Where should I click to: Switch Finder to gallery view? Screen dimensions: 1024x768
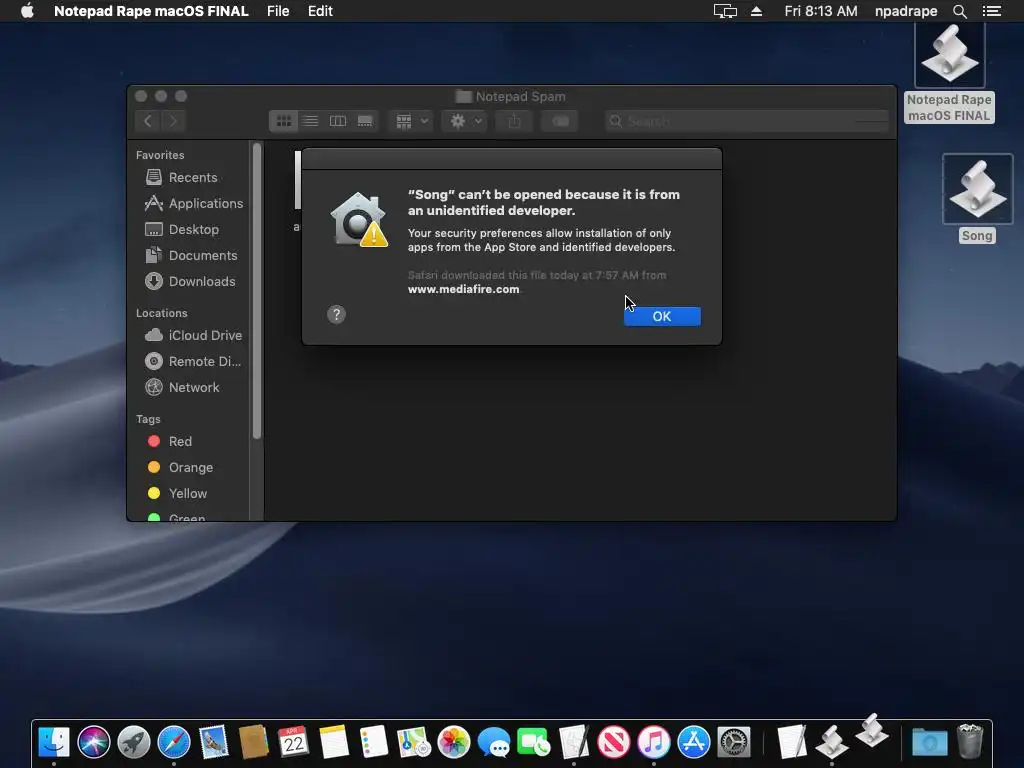pos(365,121)
